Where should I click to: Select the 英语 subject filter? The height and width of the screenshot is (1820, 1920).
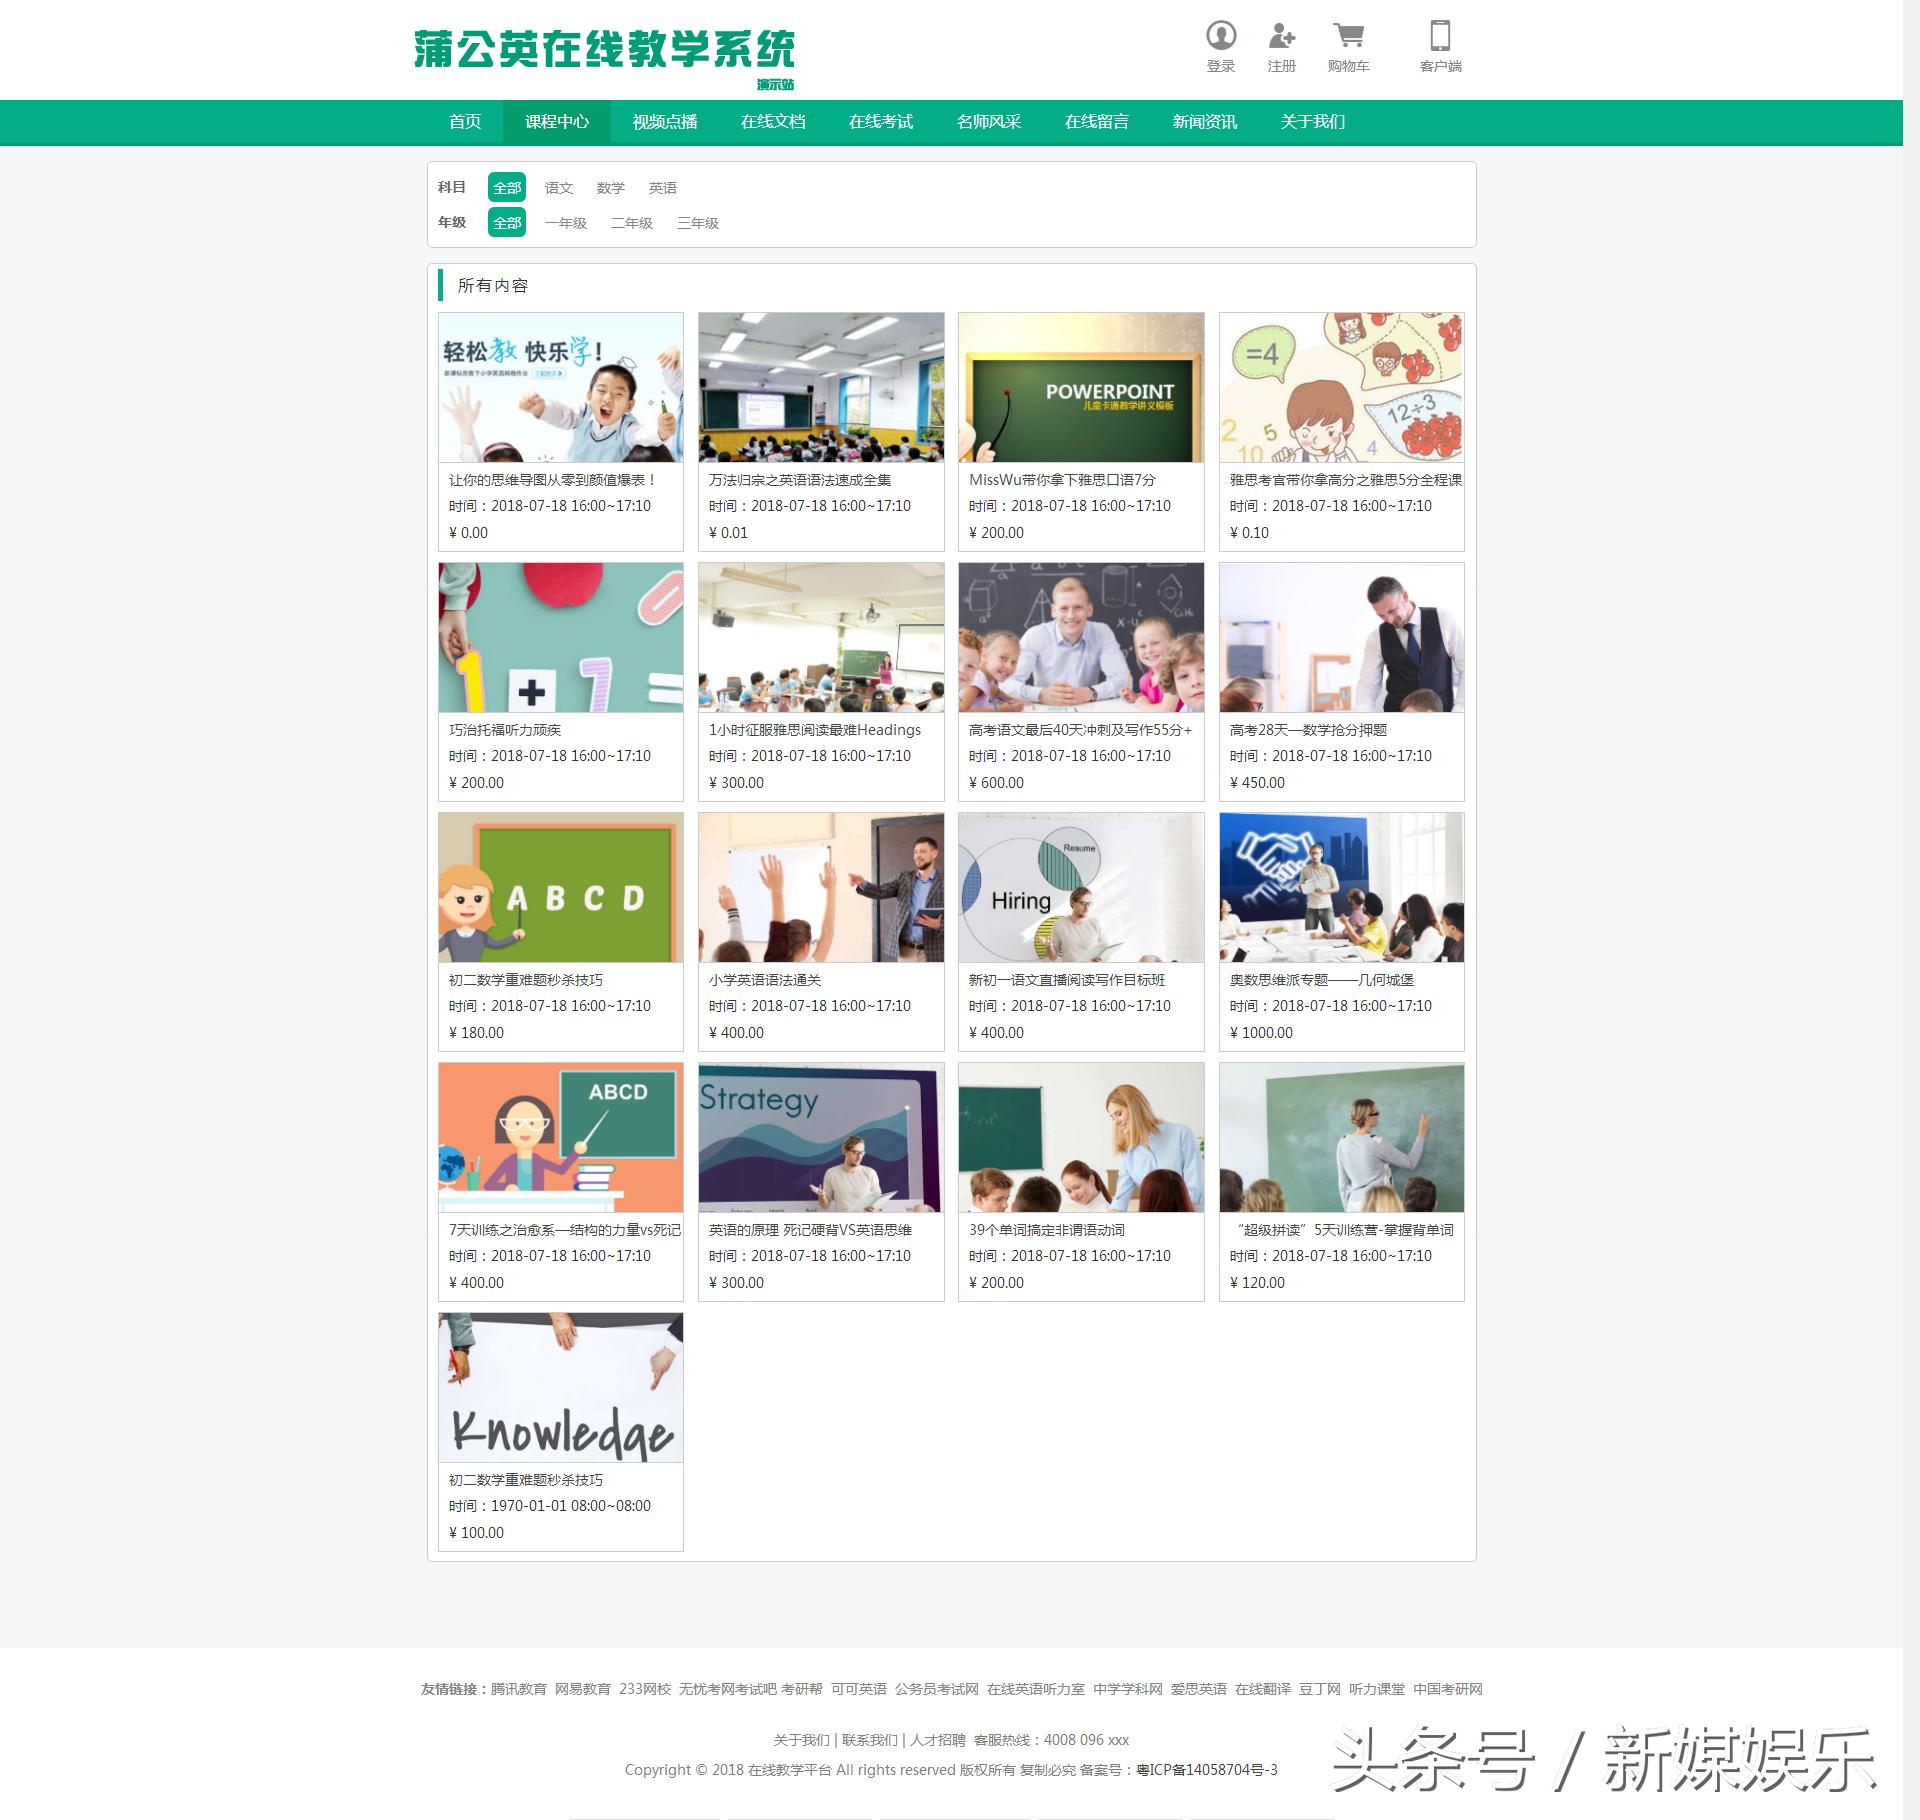point(663,187)
